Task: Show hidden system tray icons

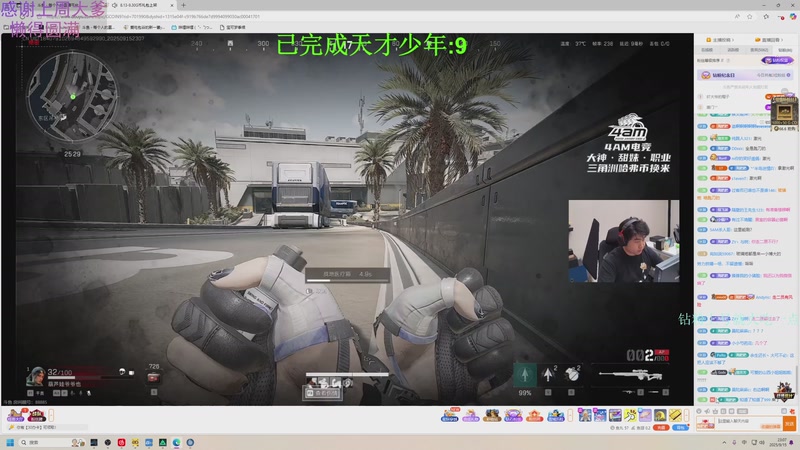Action: [x=724, y=442]
